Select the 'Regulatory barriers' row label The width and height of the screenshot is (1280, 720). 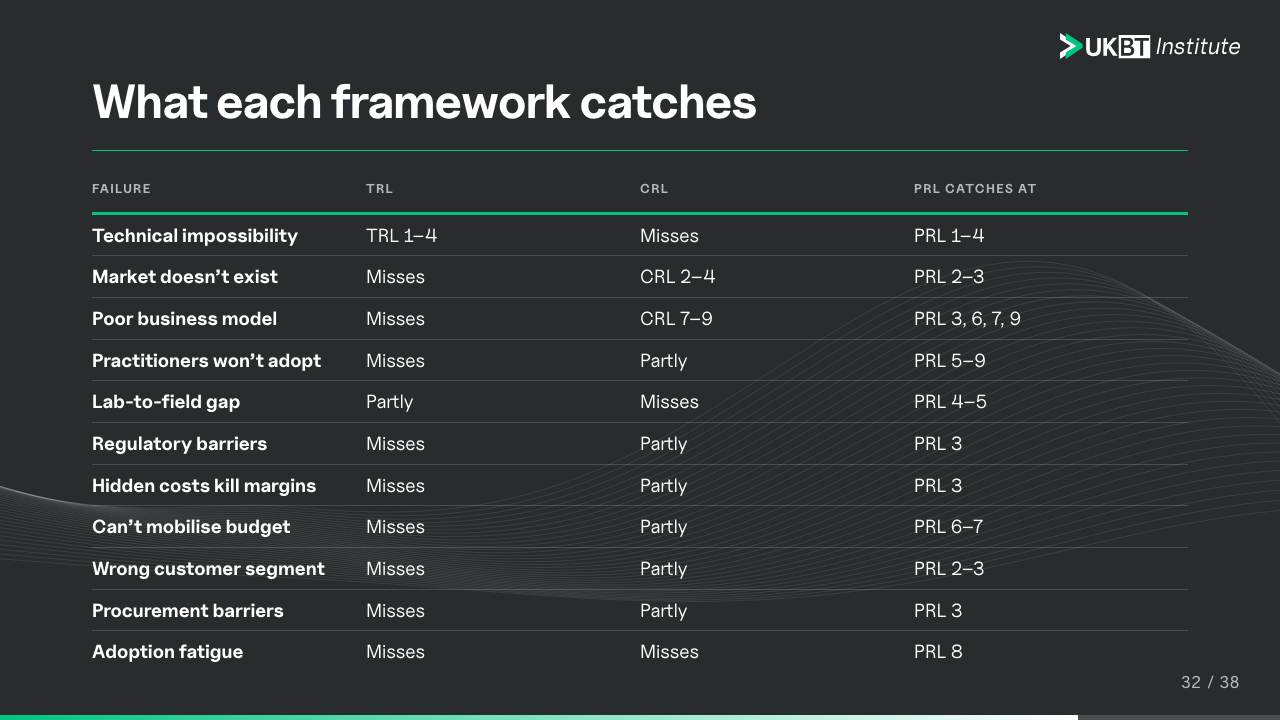tap(180, 444)
